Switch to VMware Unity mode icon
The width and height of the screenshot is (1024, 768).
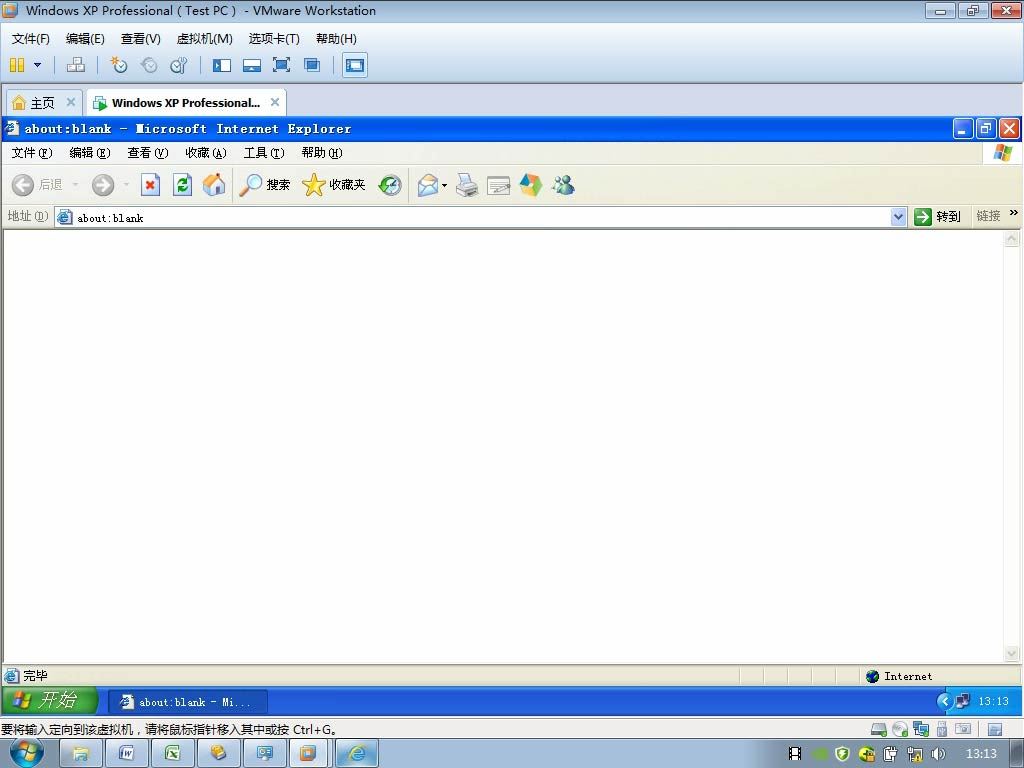[312, 65]
